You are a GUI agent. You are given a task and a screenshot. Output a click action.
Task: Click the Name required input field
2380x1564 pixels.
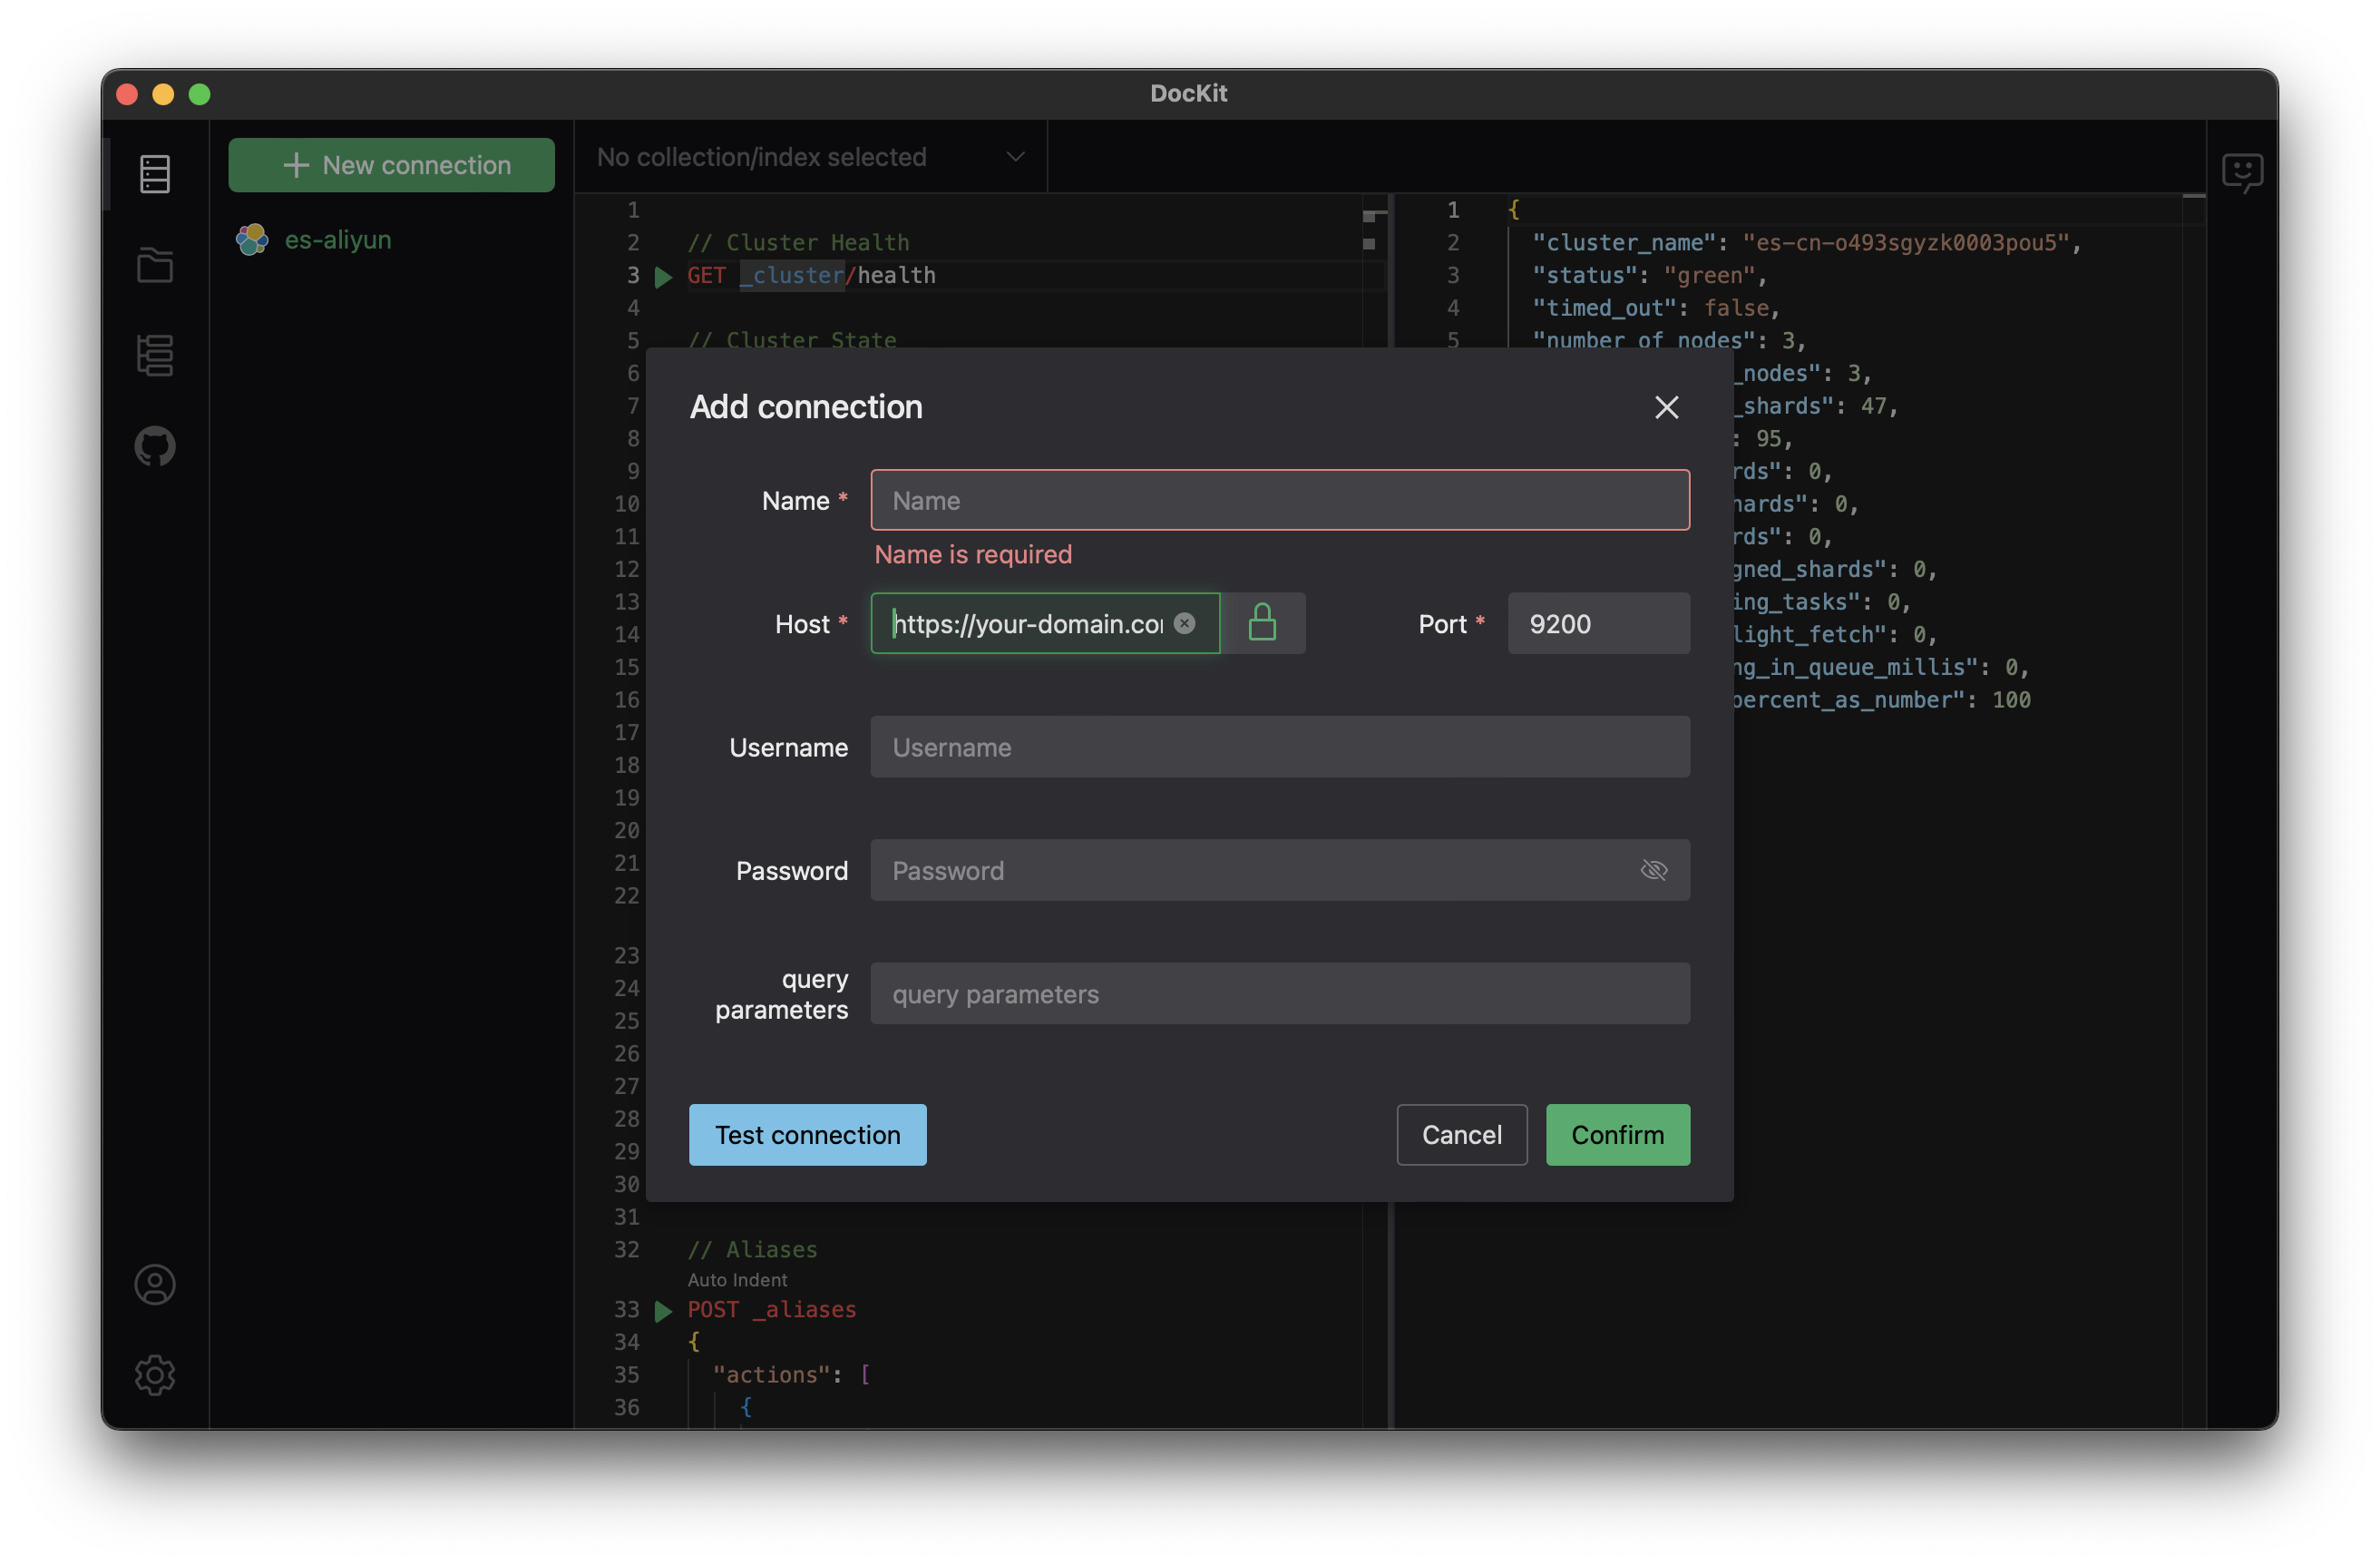pyautogui.click(x=1281, y=499)
